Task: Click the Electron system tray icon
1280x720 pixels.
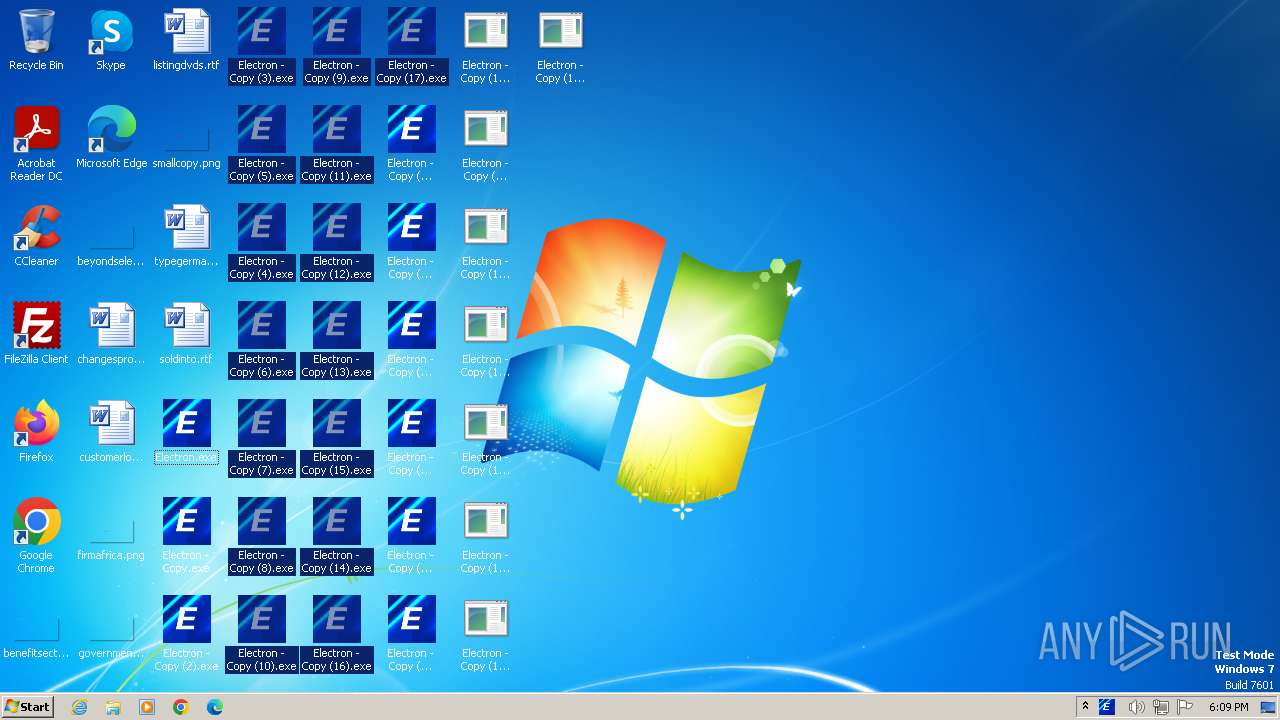Action: click(1107, 707)
